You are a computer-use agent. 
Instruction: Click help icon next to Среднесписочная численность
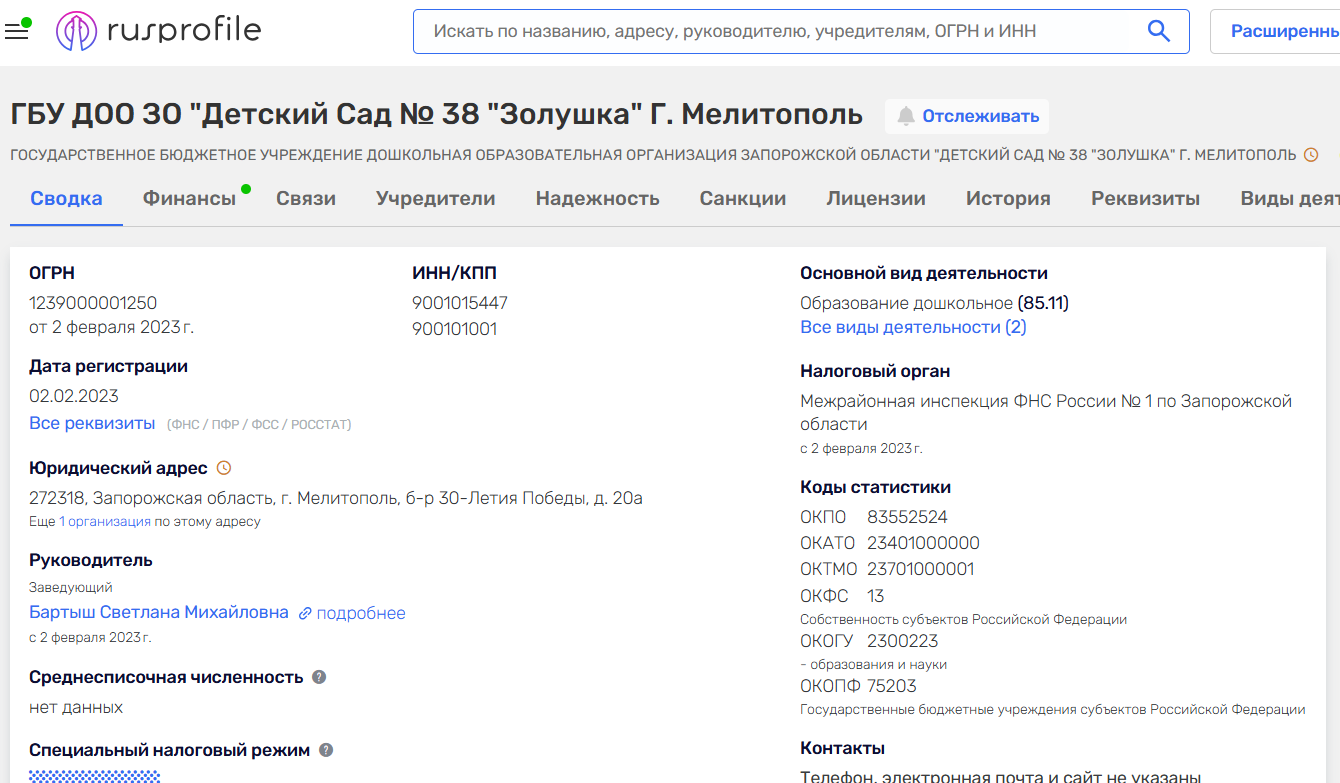click(319, 677)
